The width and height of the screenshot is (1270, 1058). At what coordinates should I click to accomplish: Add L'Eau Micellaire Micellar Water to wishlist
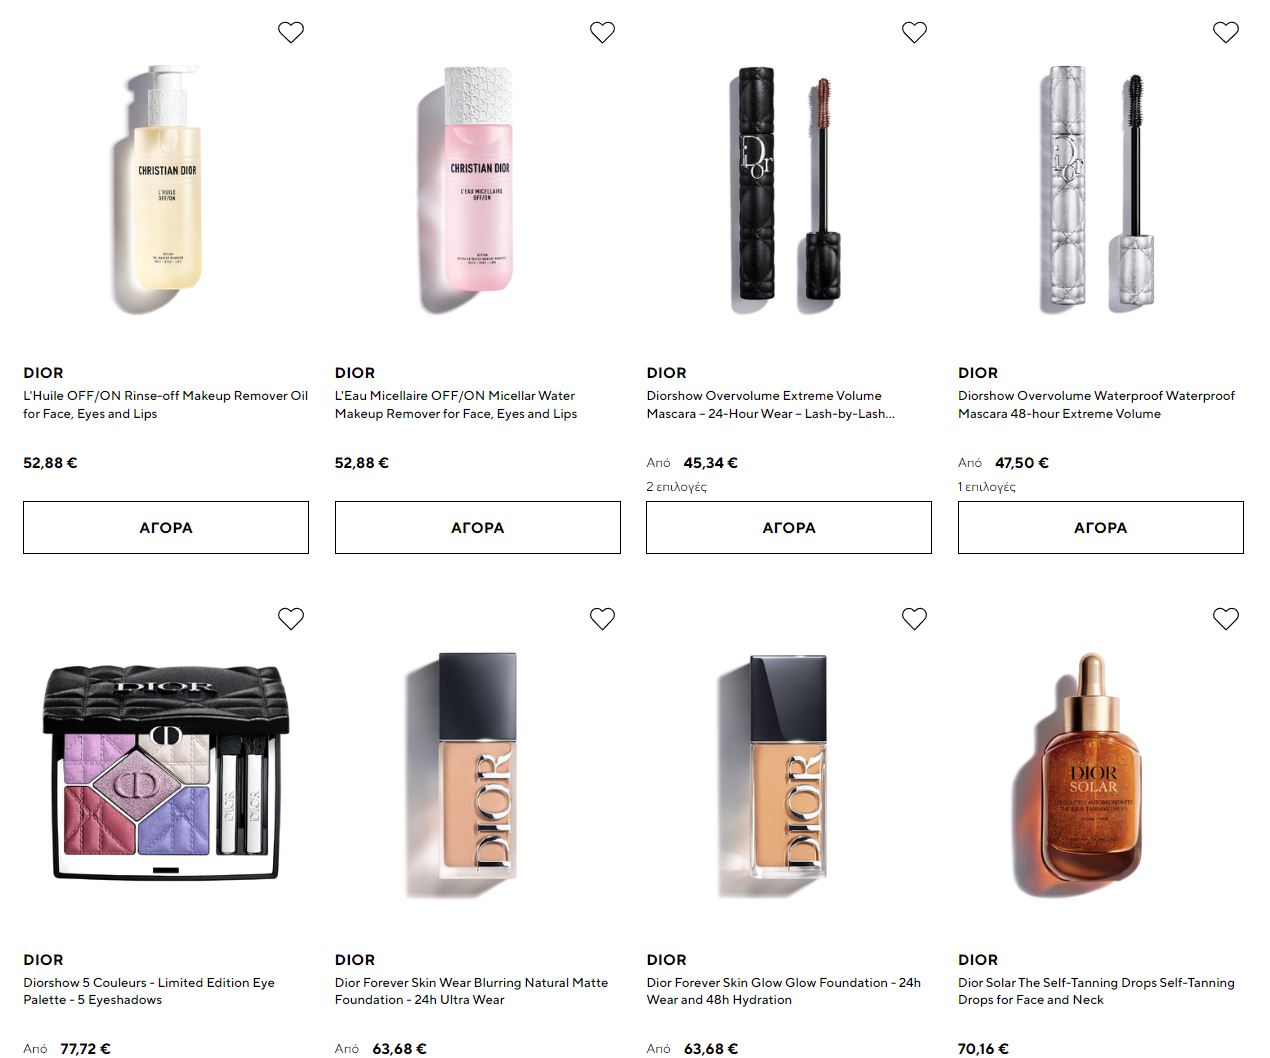pos(602,33)
